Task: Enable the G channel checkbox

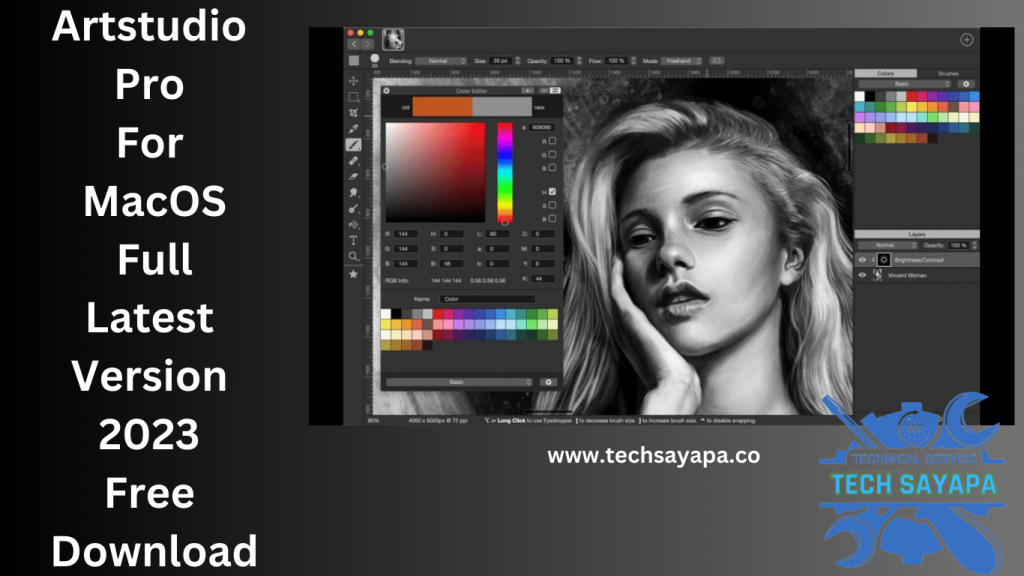Action: (x=552, y=154)
